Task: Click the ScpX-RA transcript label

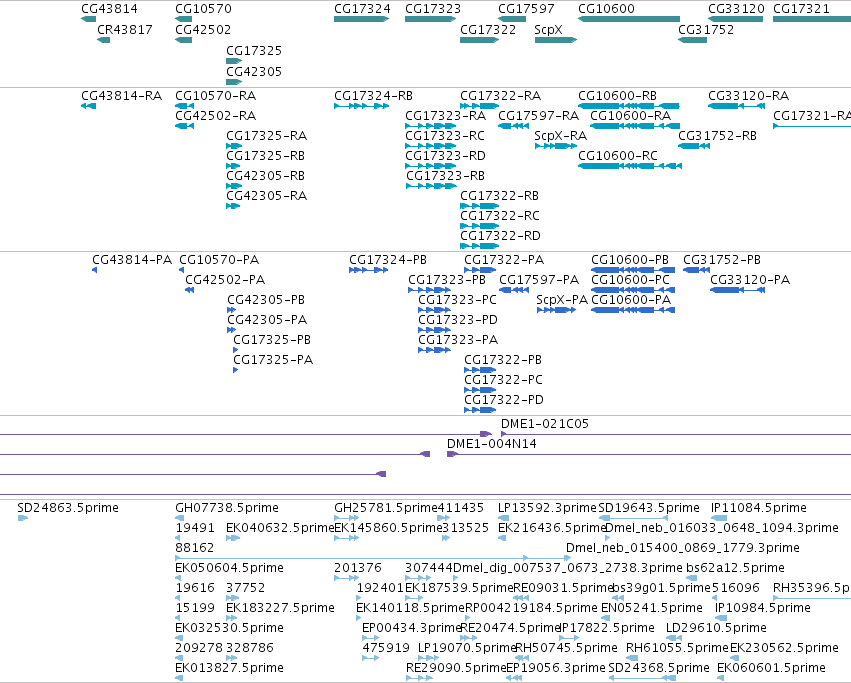Action: pos(561,136)
